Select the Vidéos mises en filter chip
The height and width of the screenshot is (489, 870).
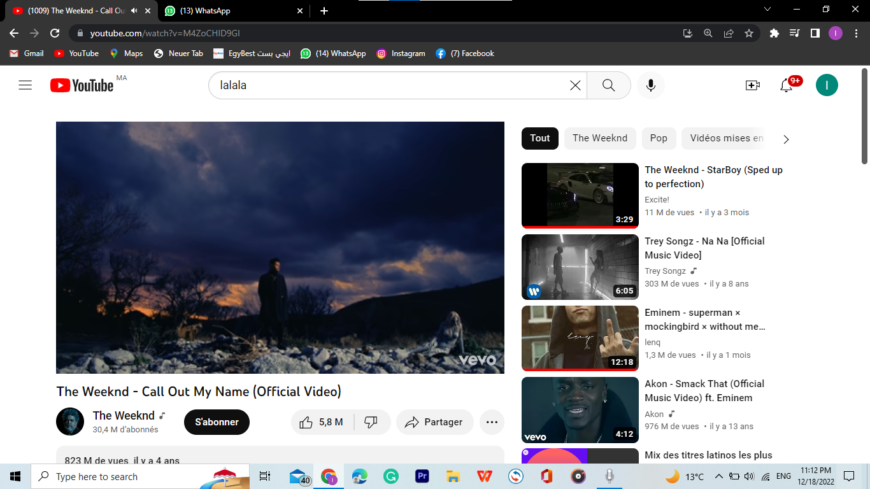point(726,138)
